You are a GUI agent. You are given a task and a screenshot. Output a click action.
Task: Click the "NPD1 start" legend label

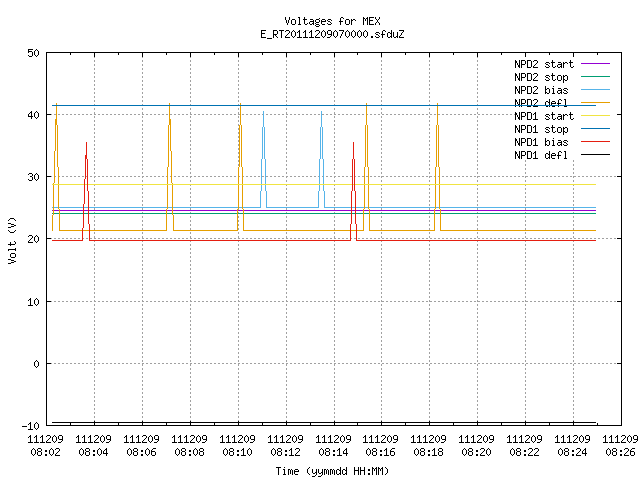(544, 116)
